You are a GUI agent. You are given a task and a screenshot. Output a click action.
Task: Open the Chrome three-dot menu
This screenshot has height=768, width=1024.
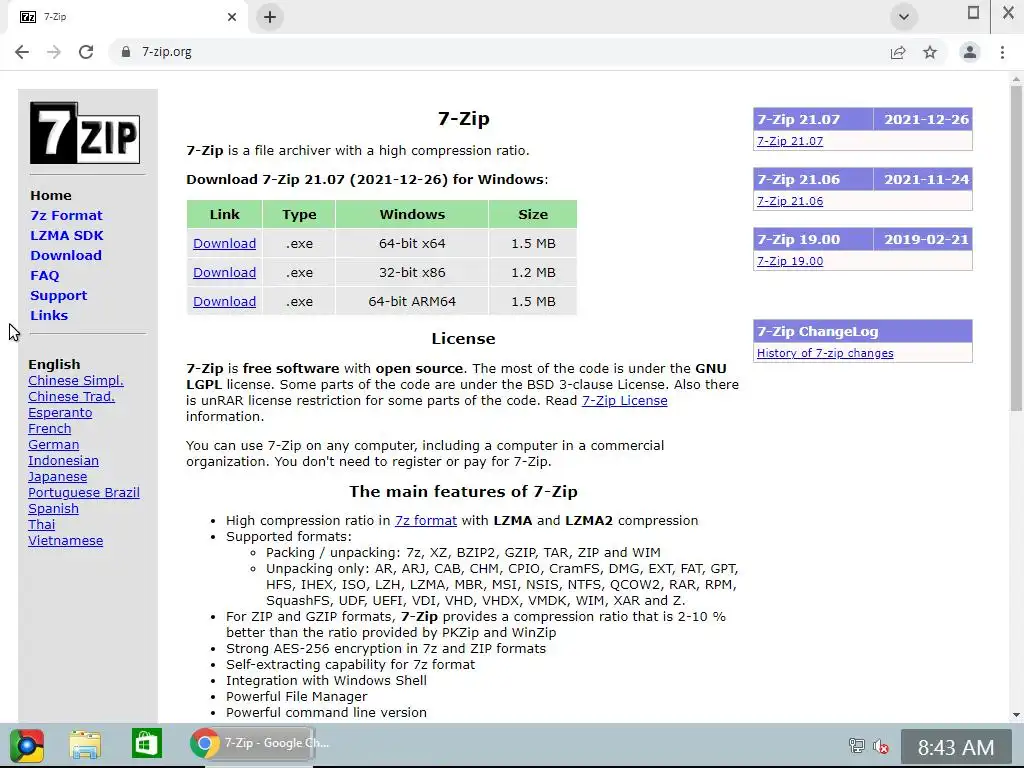pyautogui.click(x=1002, y=52)
